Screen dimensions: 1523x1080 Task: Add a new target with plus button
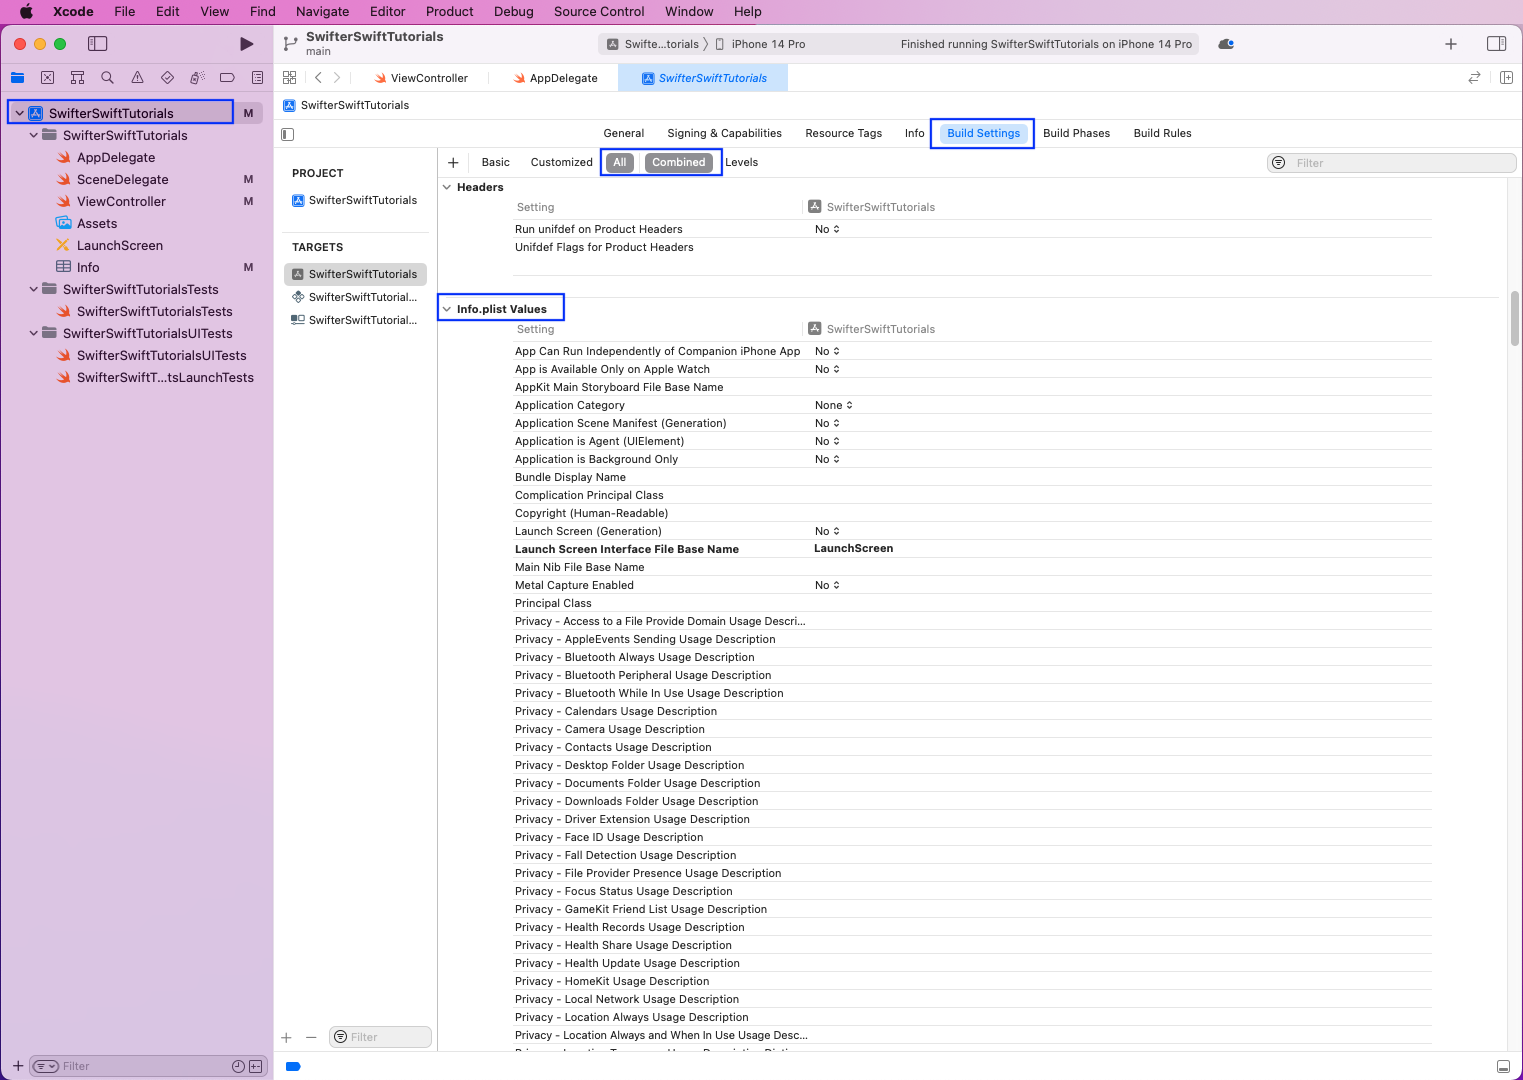point(286,1038)
